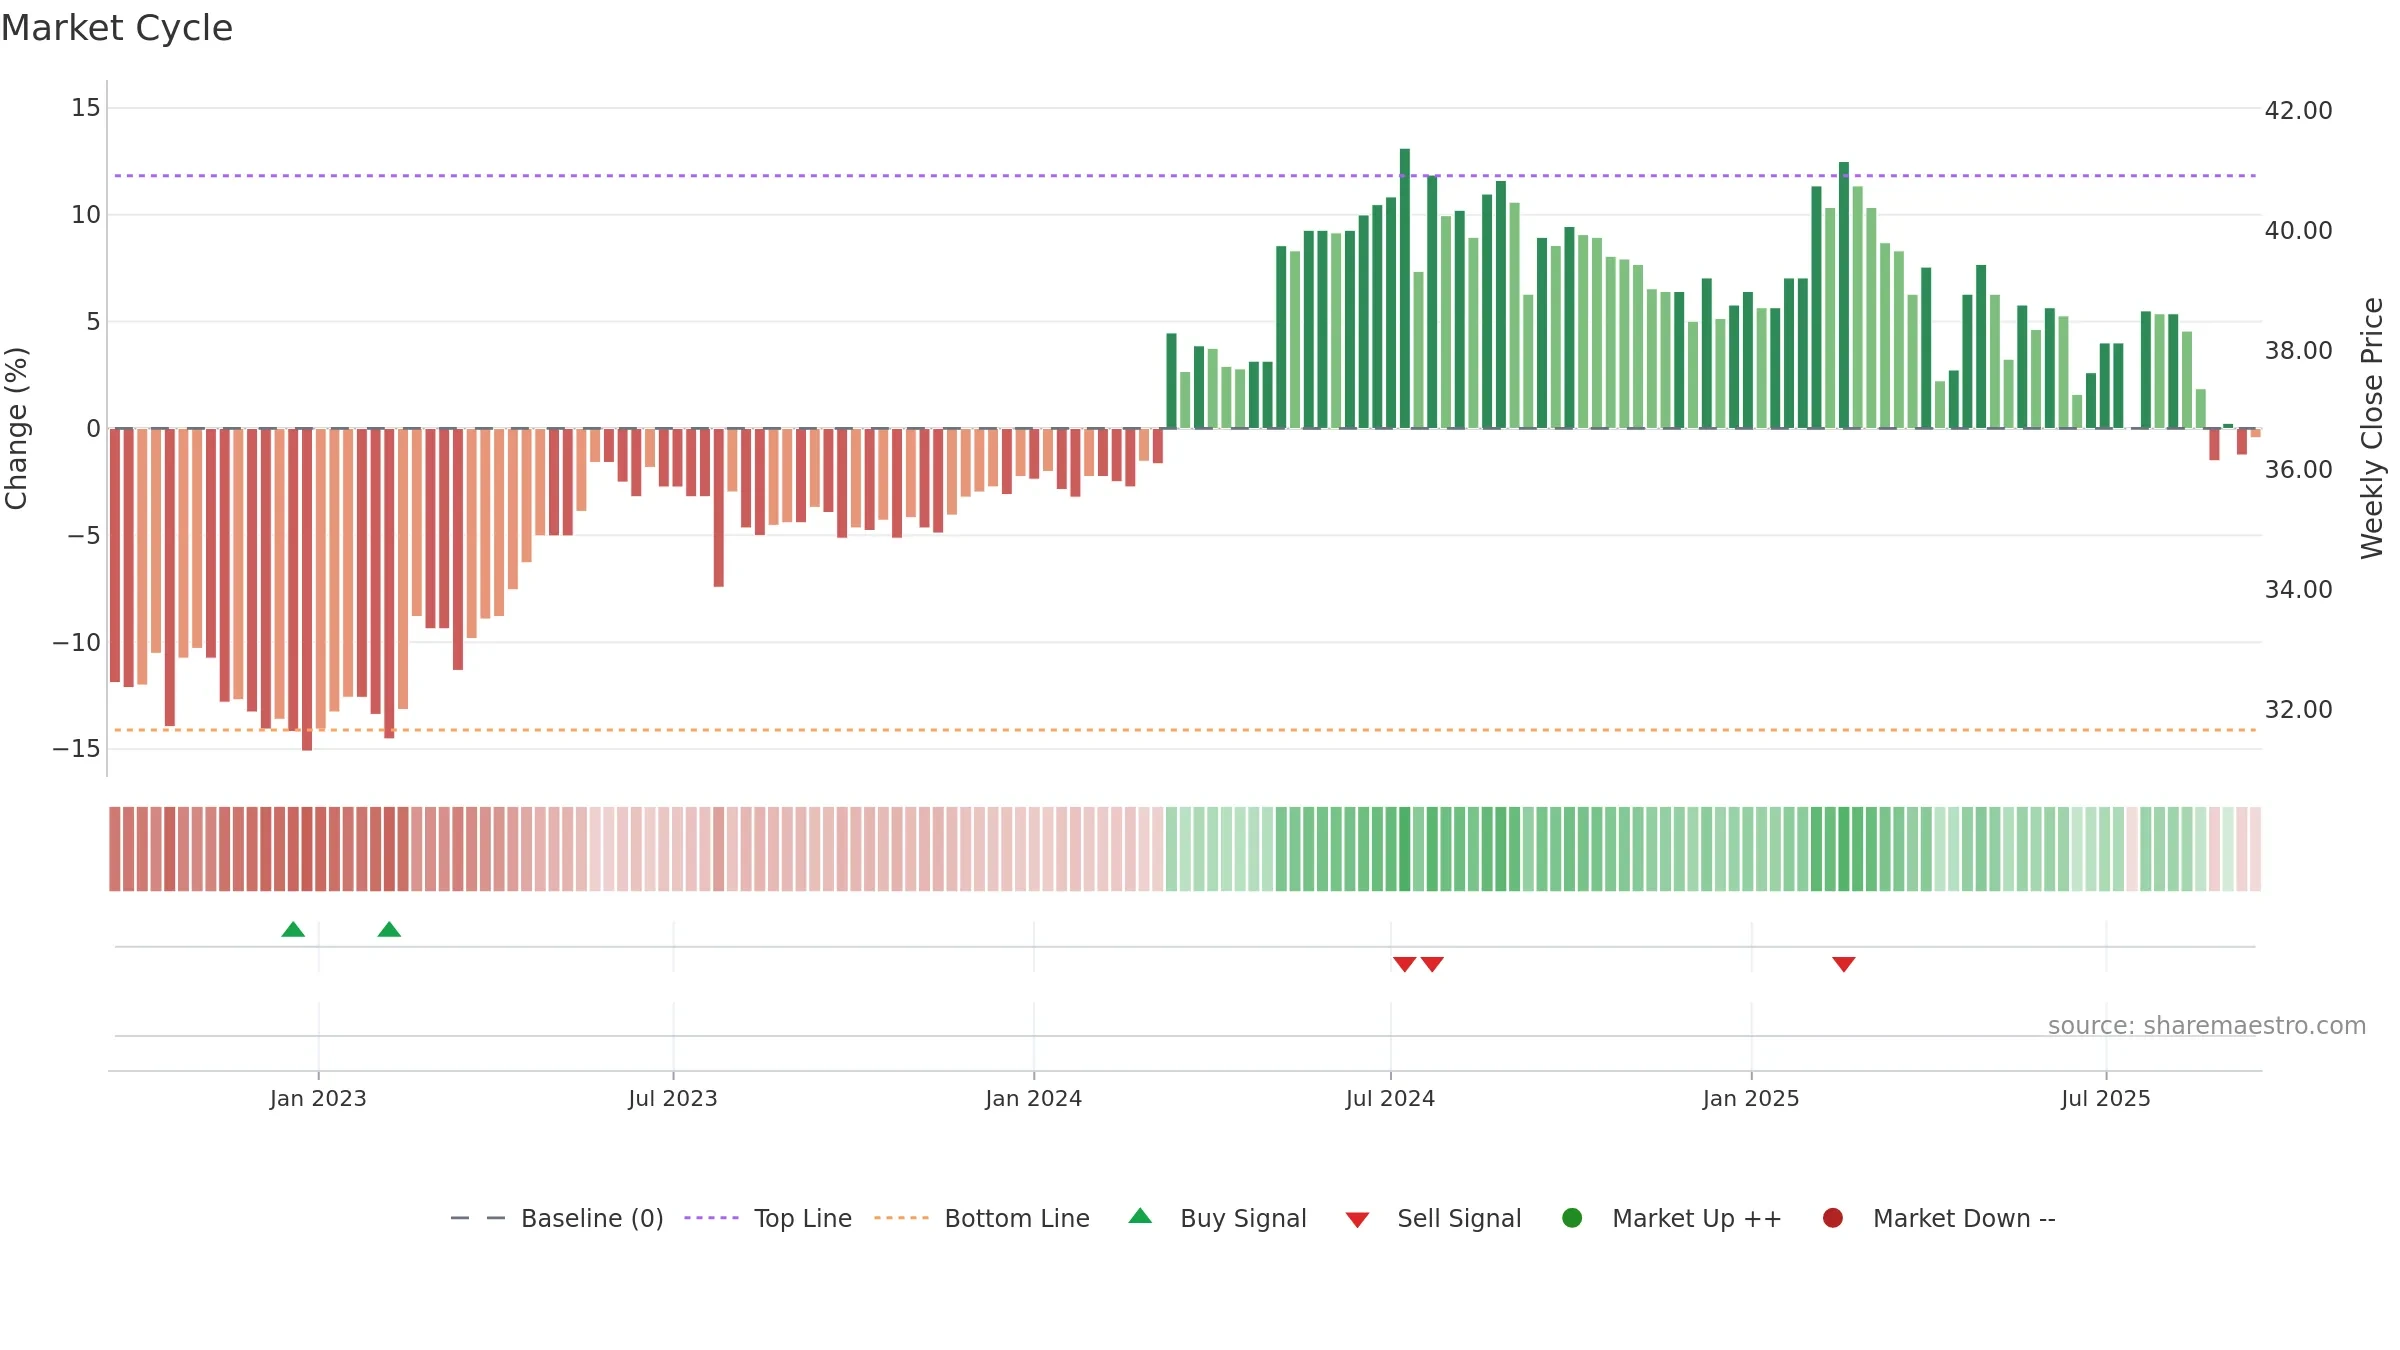The height and width of the screenshot is (1350, 2400).
Task: Click the orange dotted Bottom Line legend sample
Action: 901,1218
